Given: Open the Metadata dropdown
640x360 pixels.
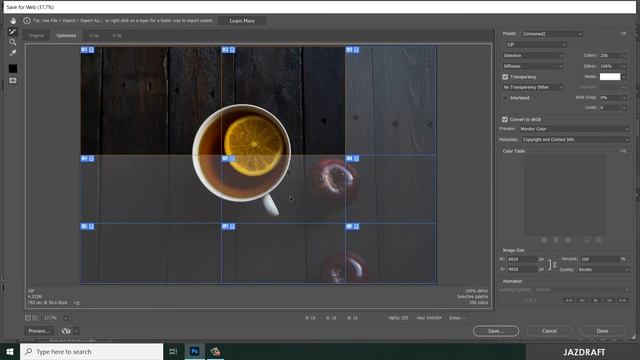Looking at the screenshot, I should 575,140.
